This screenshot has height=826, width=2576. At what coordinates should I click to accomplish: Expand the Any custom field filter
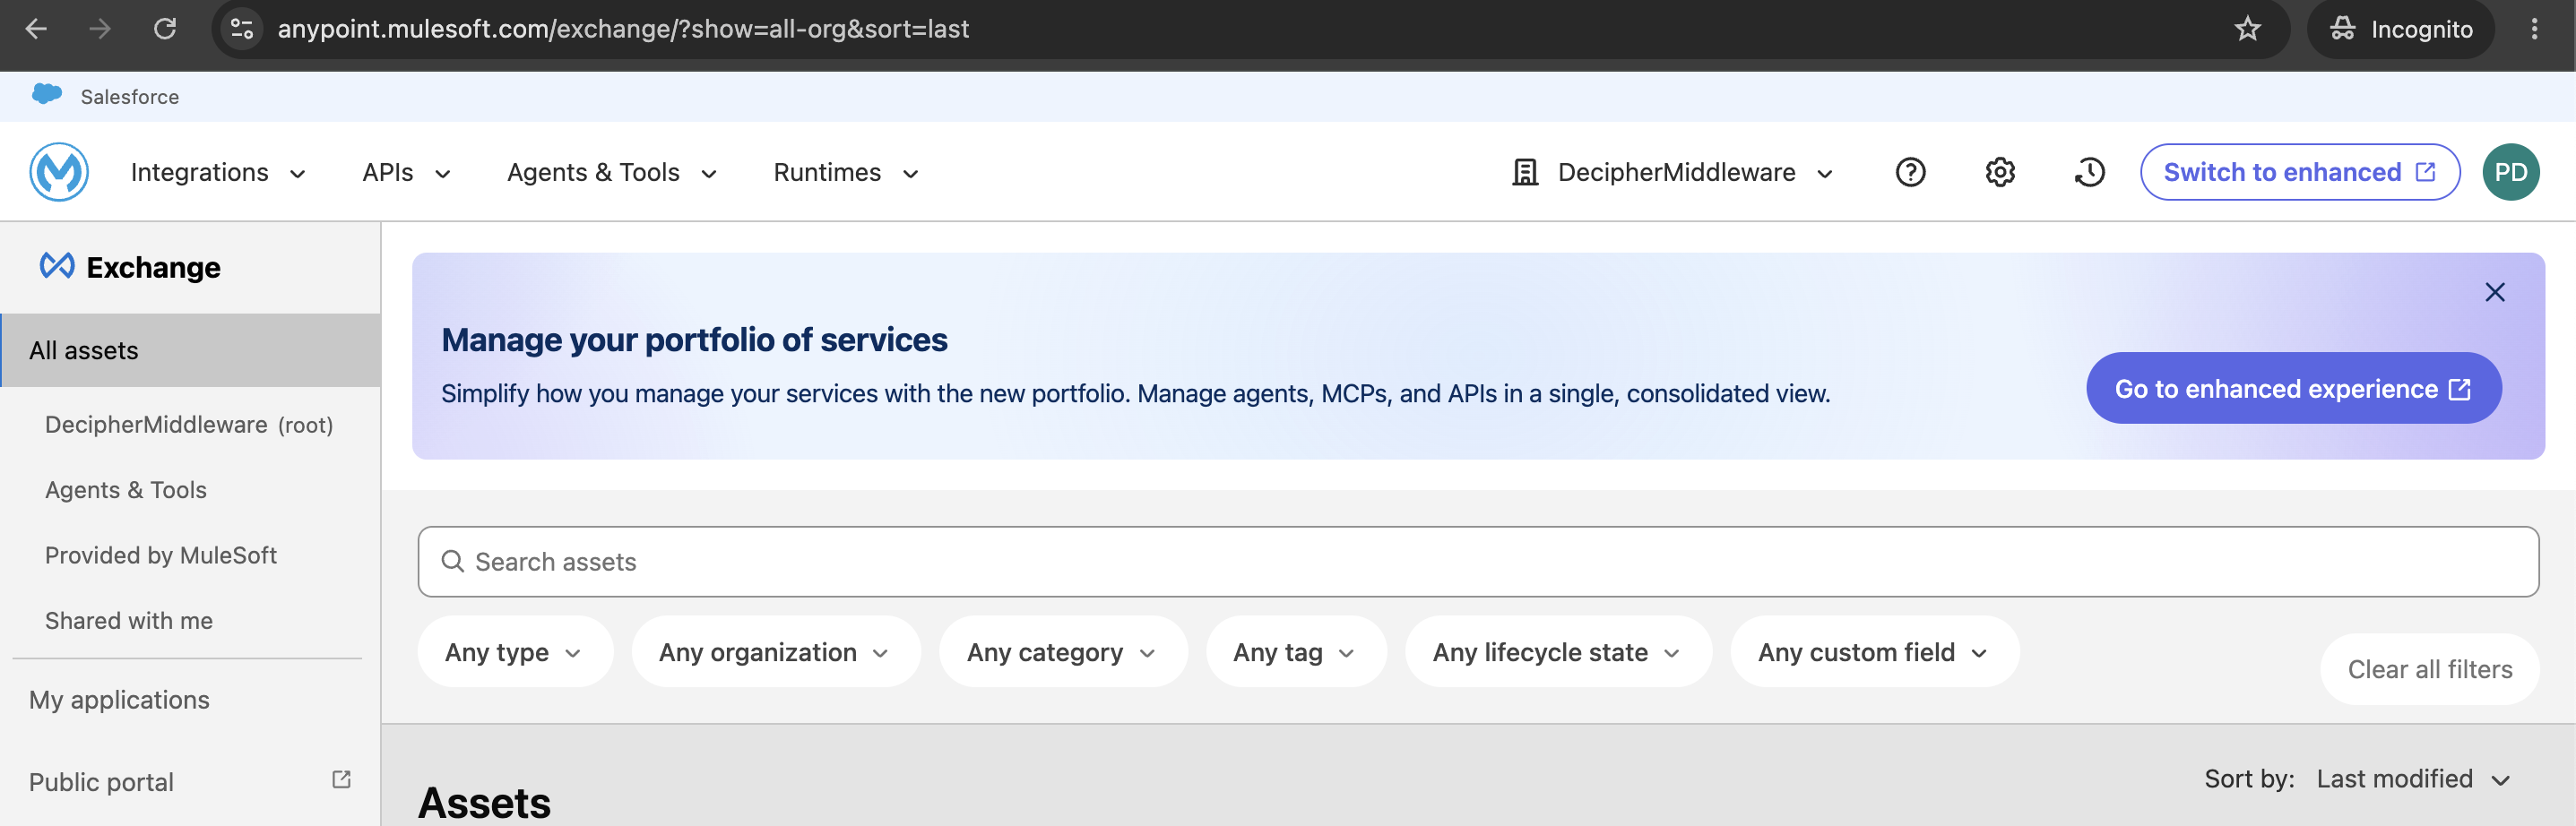(x=1874, y=652)
